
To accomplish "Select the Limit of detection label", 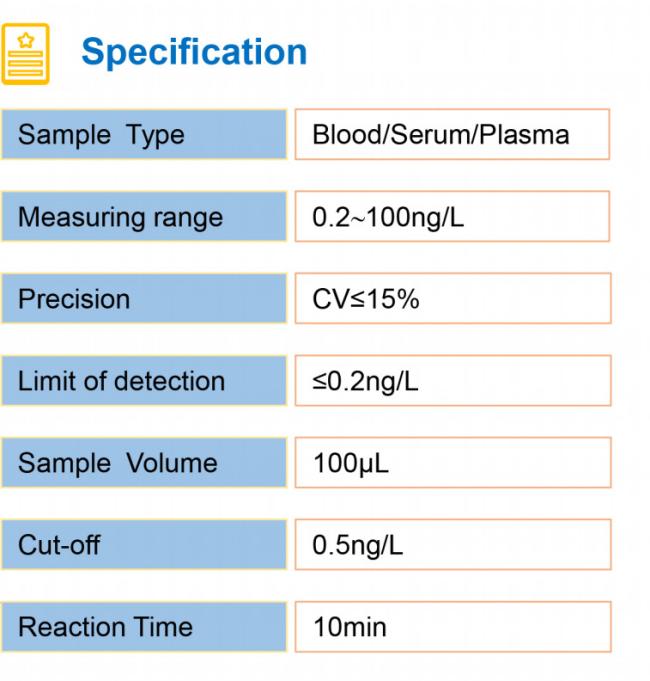I will click(x=121, y=381).
